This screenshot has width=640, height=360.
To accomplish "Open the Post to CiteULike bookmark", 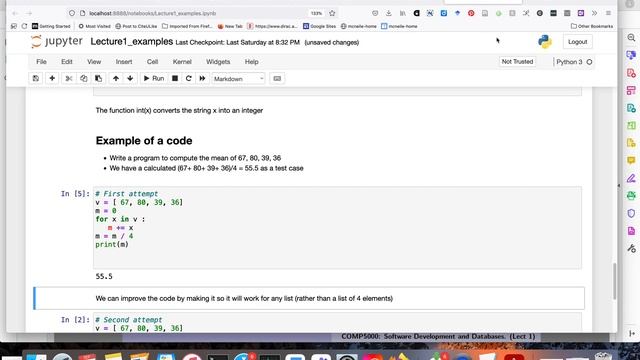I will (136, 26).
